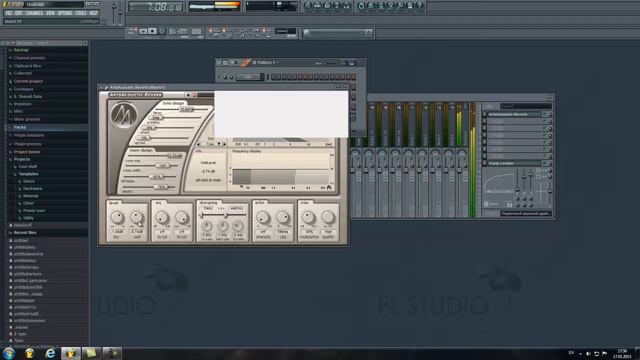Screen dimensions: 640x360
Task: Click the echo intensity knob
Action: pos(263,217)
